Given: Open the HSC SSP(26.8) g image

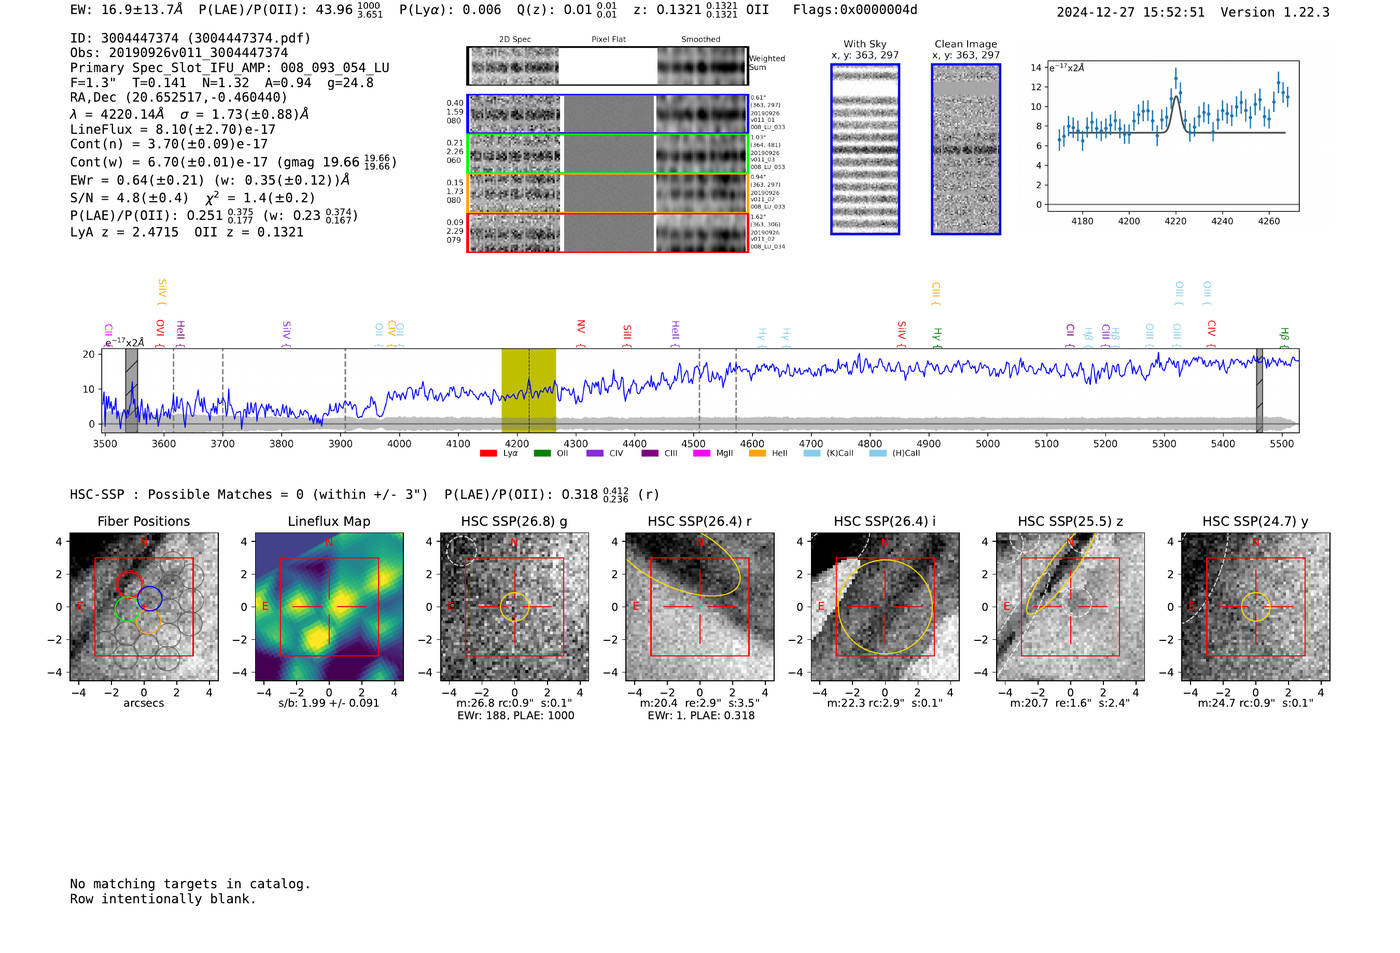Looking at the screenshot, I should click(x=514, y=606).
